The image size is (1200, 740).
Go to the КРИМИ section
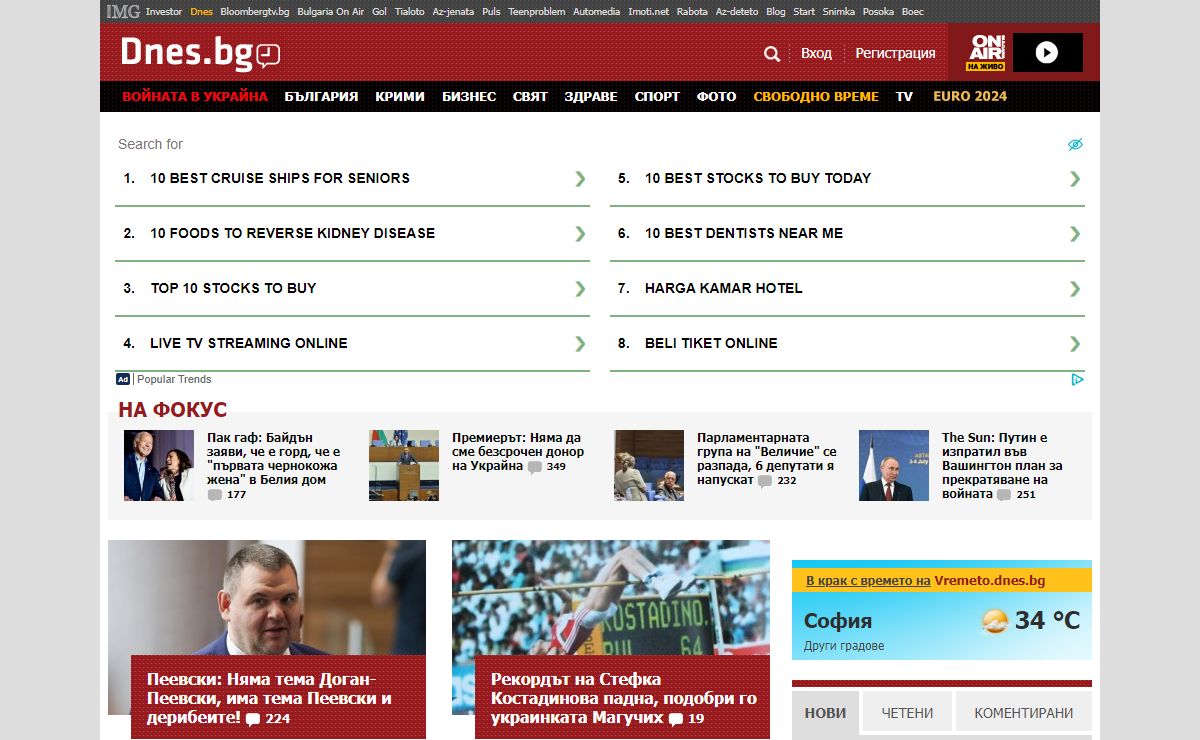(x=400, y=97)
